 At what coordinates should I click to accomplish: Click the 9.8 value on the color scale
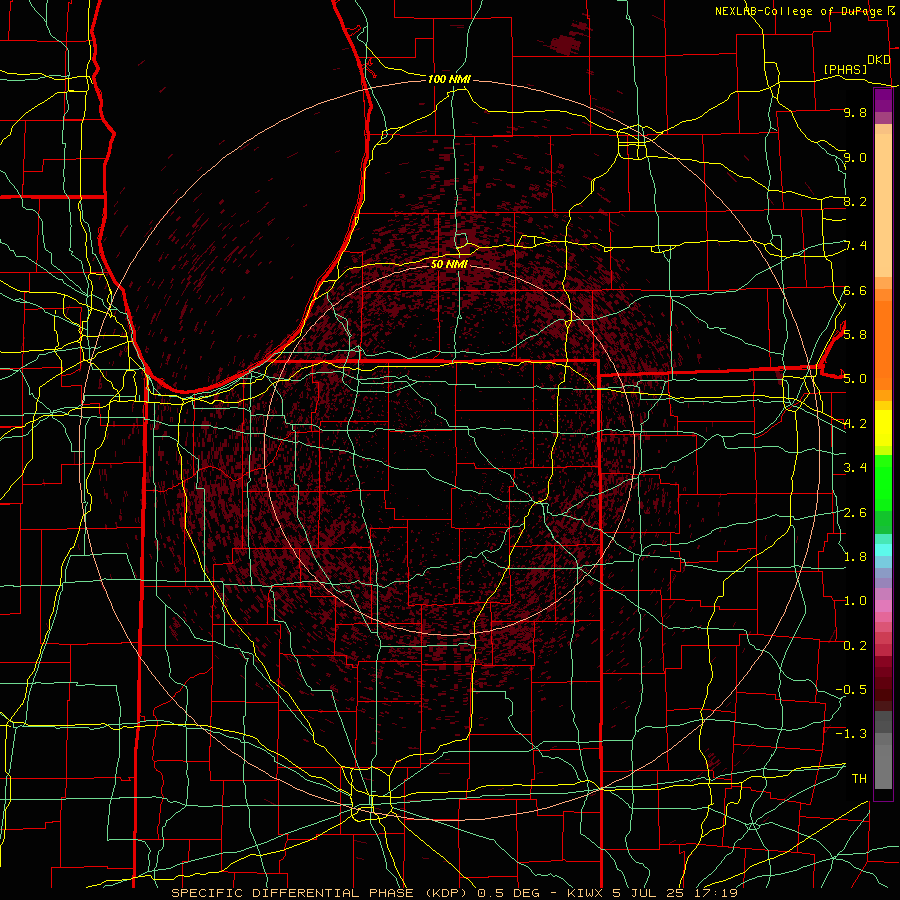(855, 112)
